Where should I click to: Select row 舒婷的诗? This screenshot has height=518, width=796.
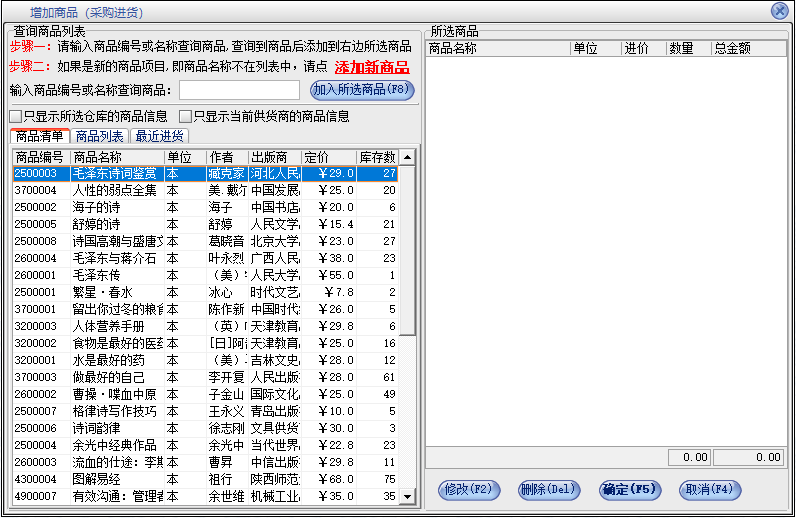[x=205, y=224]
